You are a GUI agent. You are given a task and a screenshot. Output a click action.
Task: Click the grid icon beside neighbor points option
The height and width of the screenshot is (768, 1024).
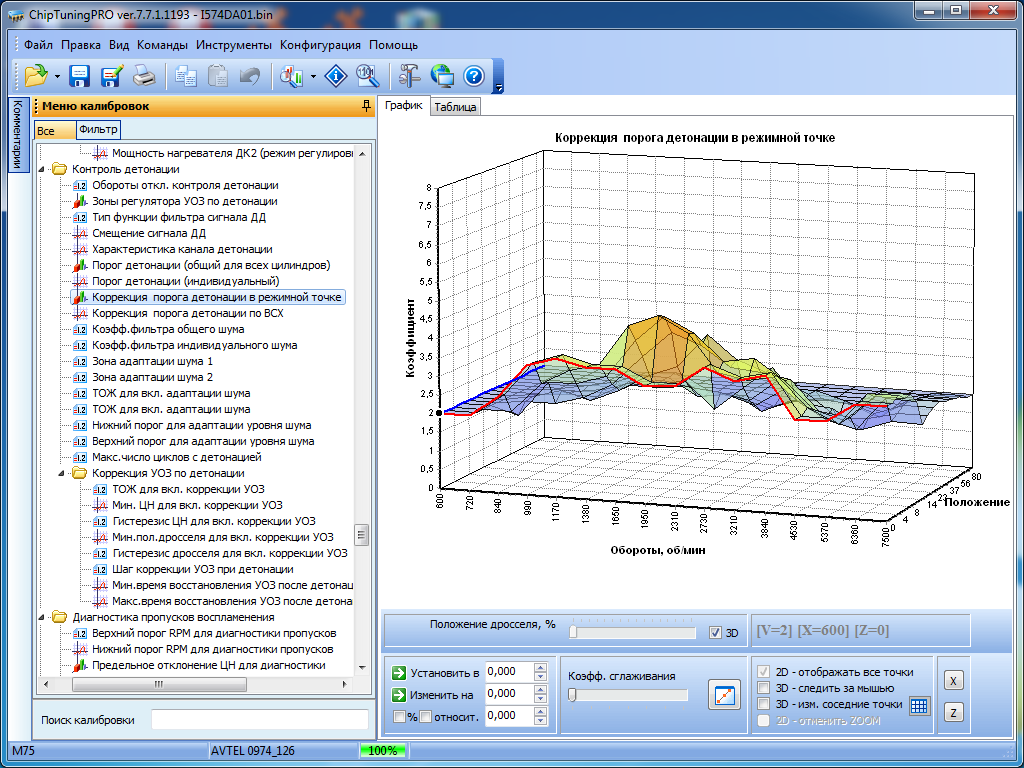(x=919, y=705)
